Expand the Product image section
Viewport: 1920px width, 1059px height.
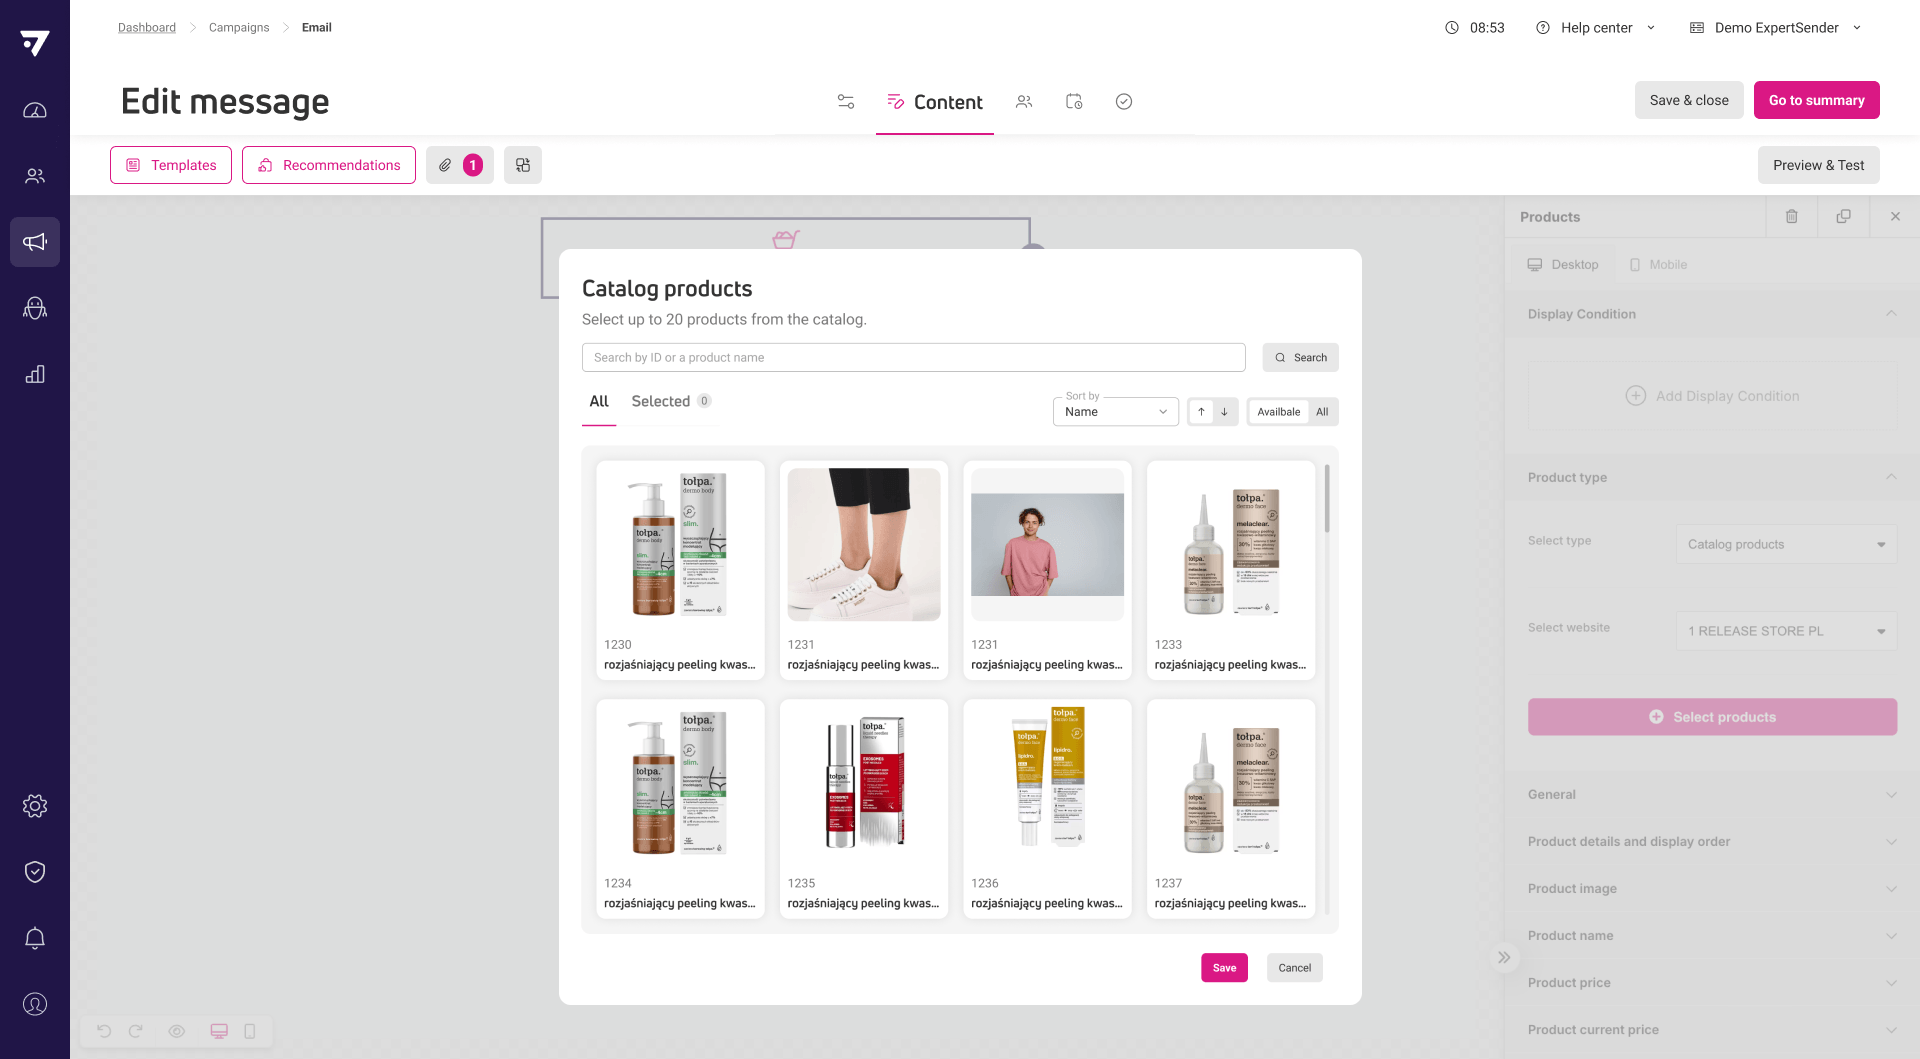[x=1712, y=888]
